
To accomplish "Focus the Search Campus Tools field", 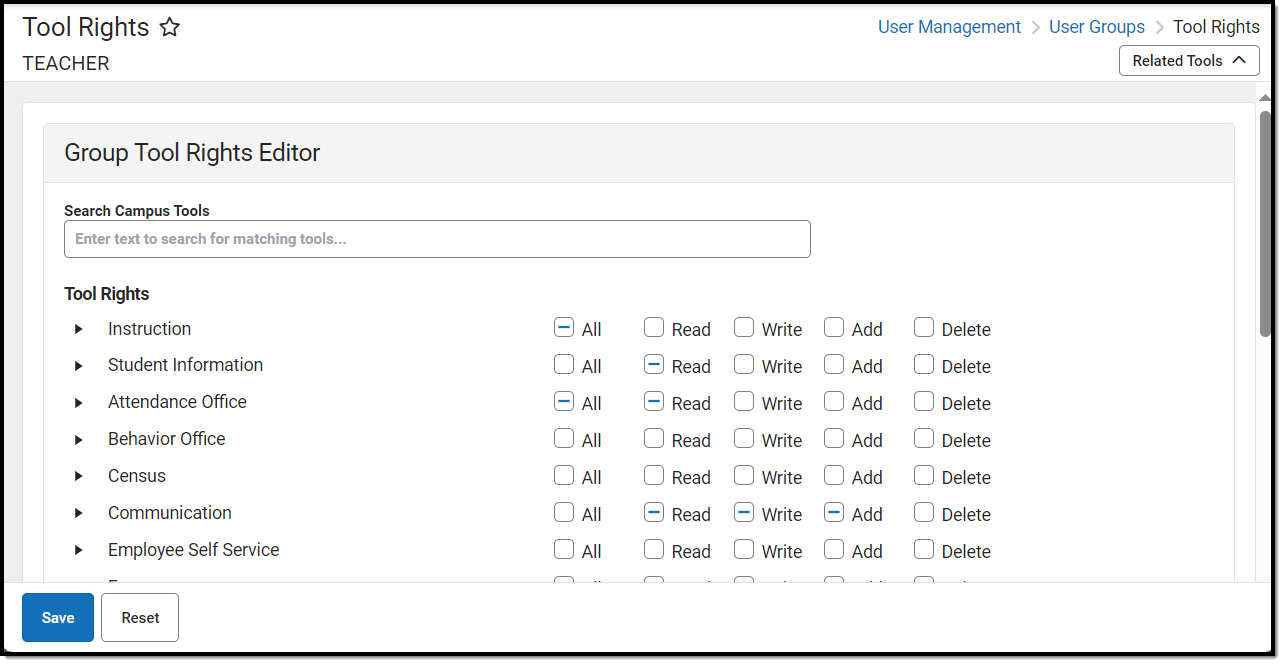I will pos(437,240).
